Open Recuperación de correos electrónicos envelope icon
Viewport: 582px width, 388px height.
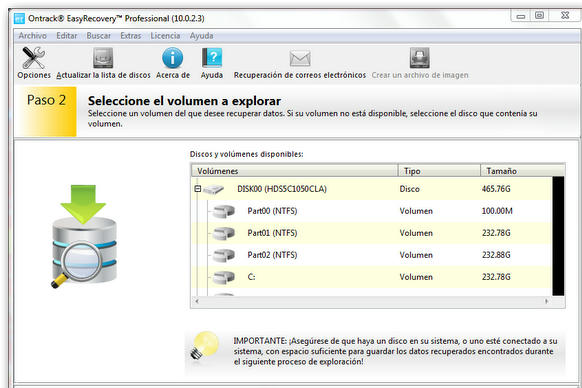300,58
